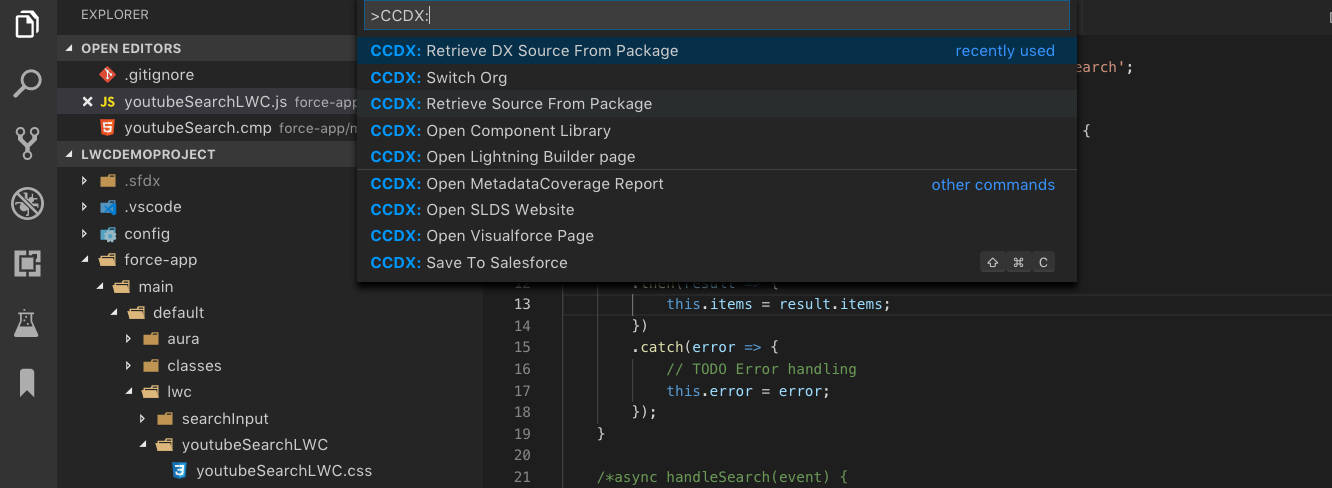Open .gitignore in open editors
The image size is (1332, 488).
click(x=159, y=75)
